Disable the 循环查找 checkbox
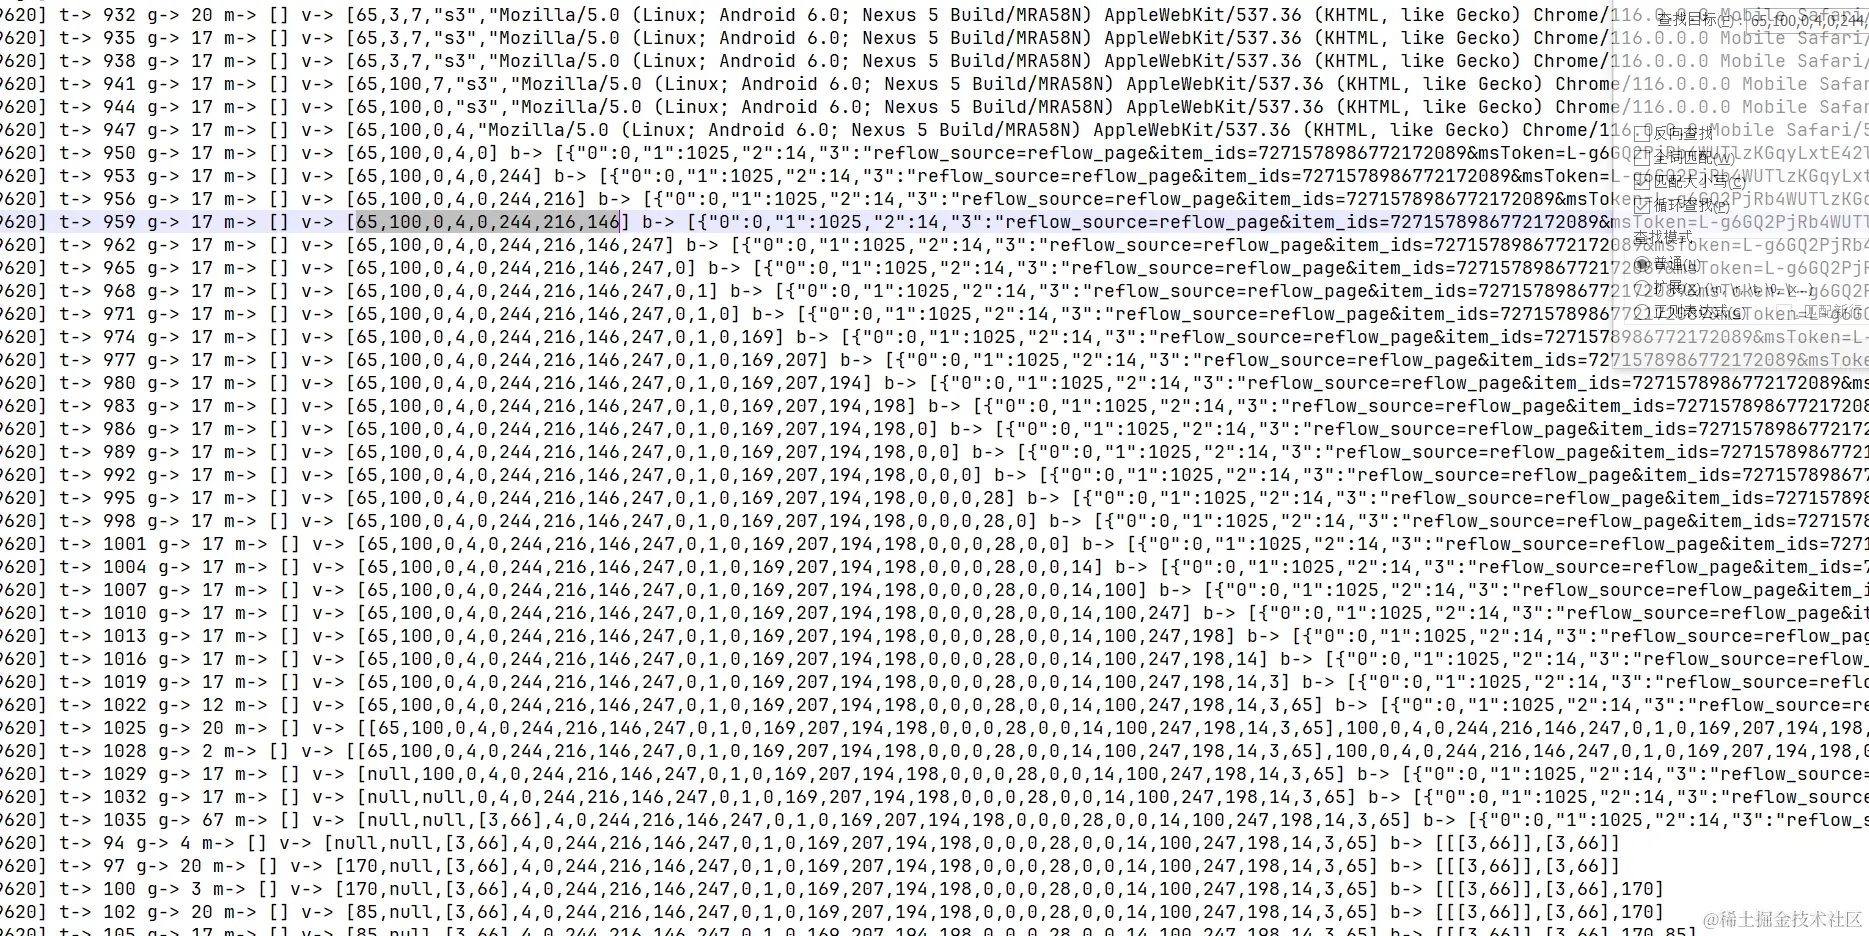Screen dimensions: 1869x936 point(1643,206)
